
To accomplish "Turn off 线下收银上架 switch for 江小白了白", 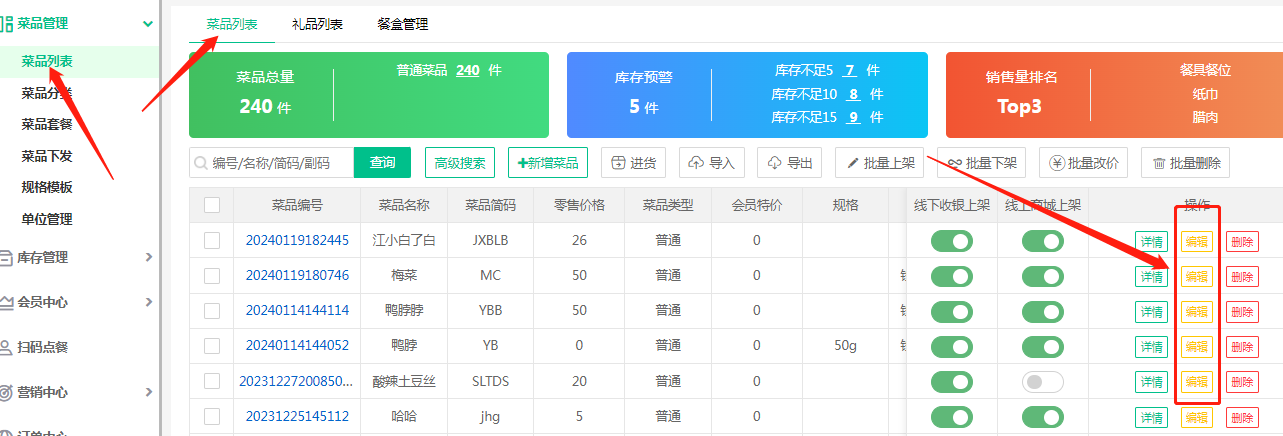I will [x=951, y=241].
